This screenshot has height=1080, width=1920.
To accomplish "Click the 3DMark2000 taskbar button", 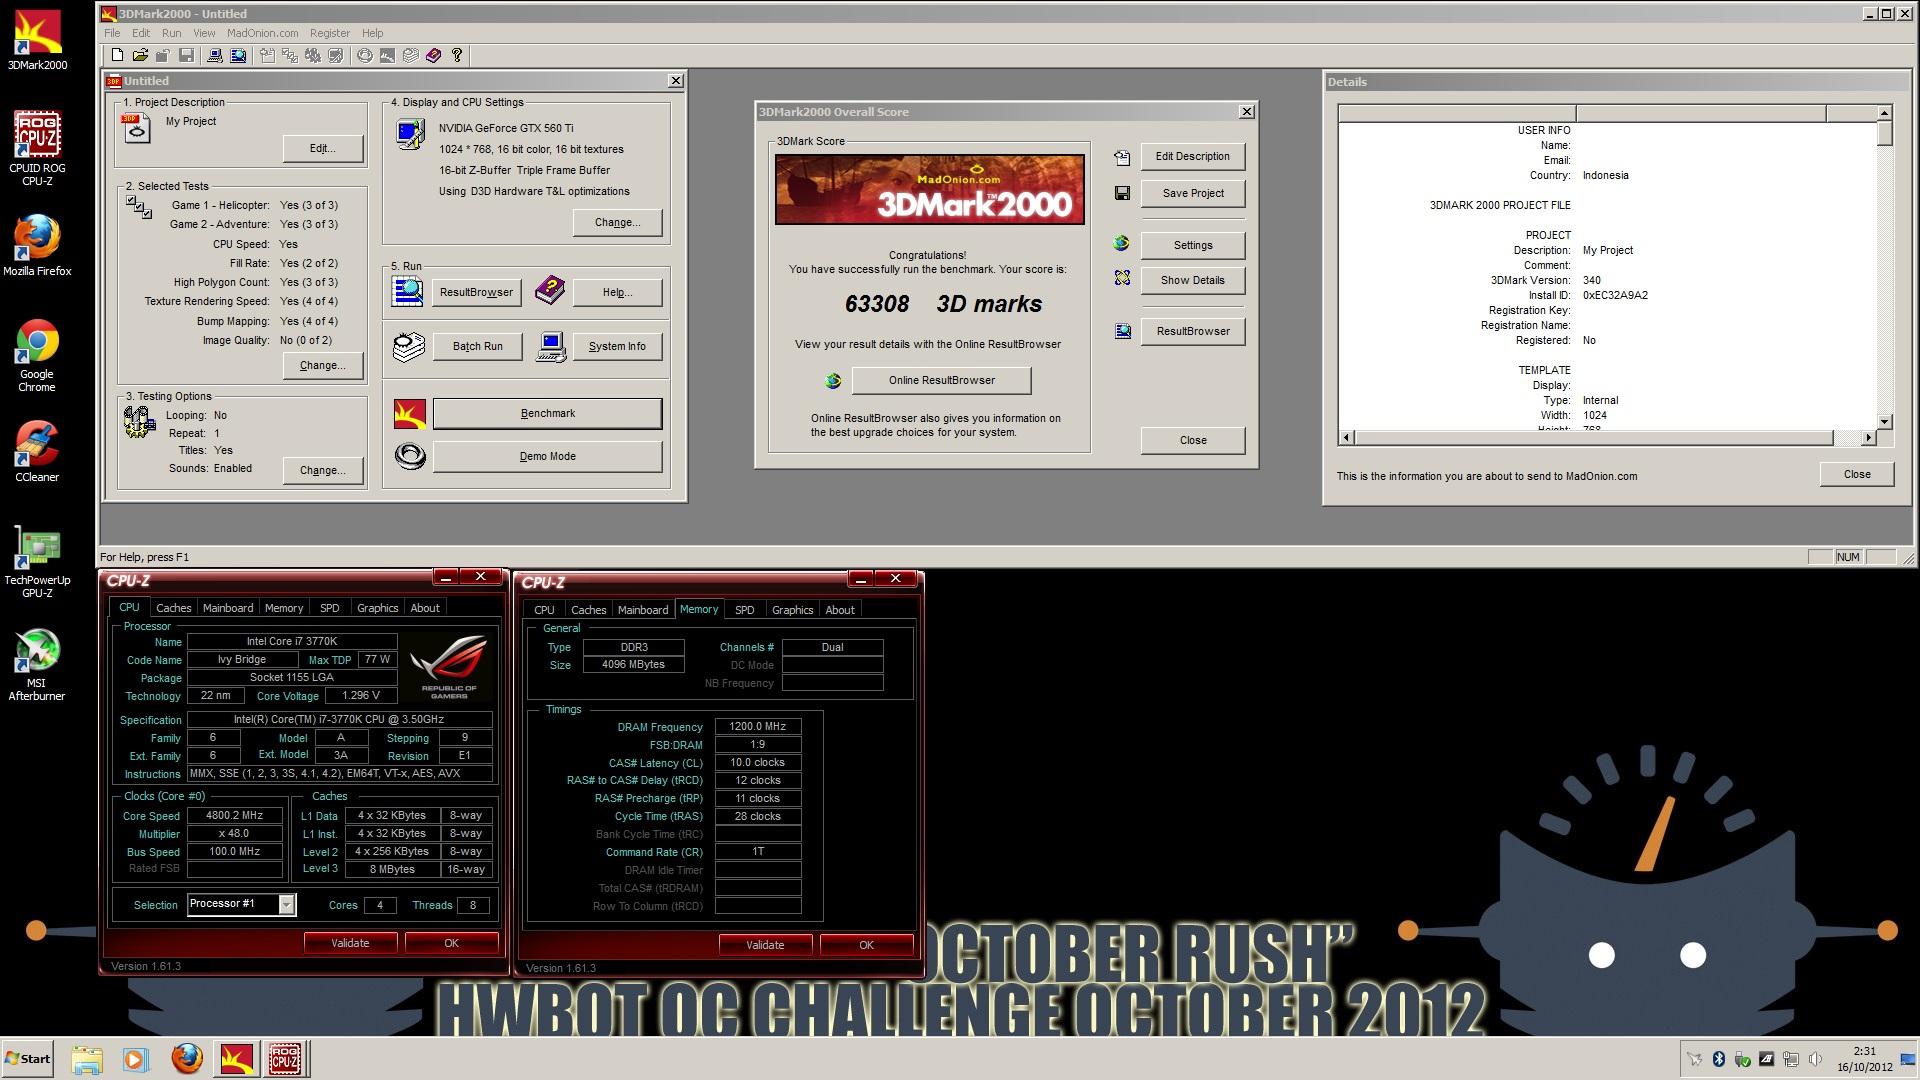I will tap(237, 1058).
